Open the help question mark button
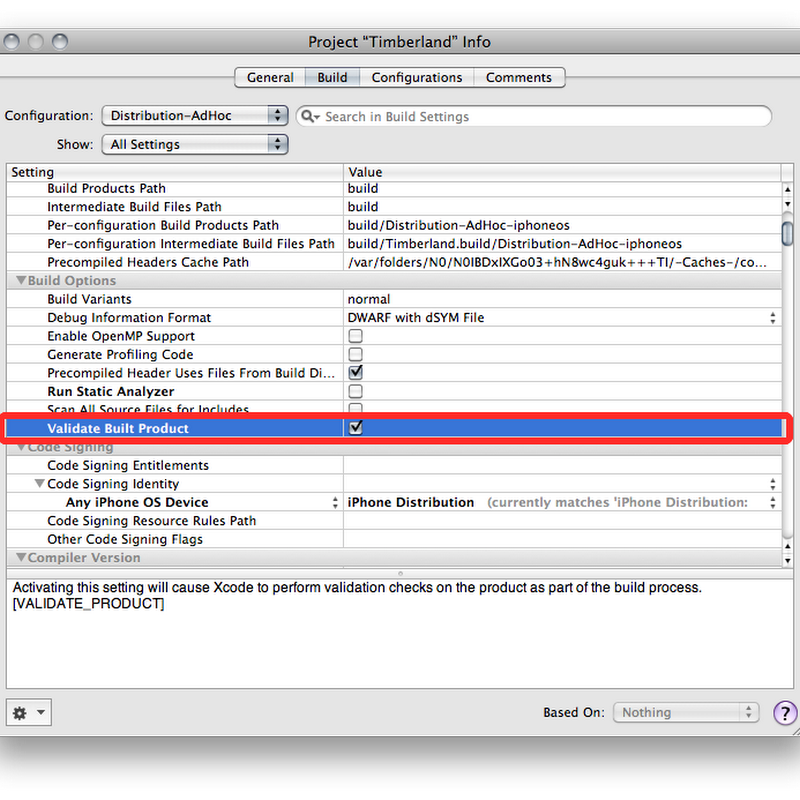Screen dimensions: 800x800 coord(785,712)
